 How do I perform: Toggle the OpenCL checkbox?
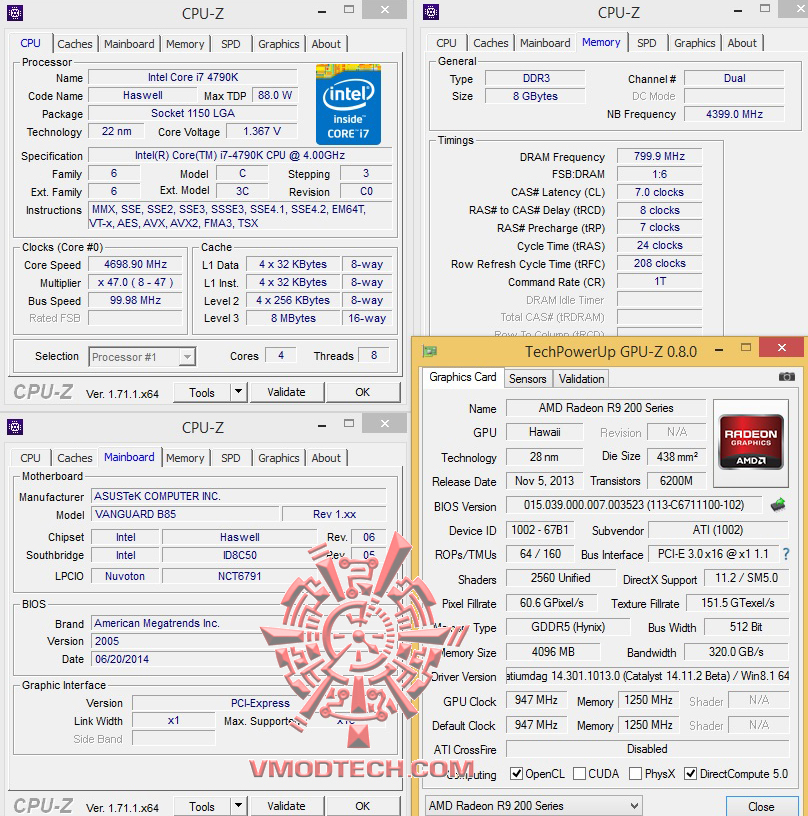pos(516,773)
